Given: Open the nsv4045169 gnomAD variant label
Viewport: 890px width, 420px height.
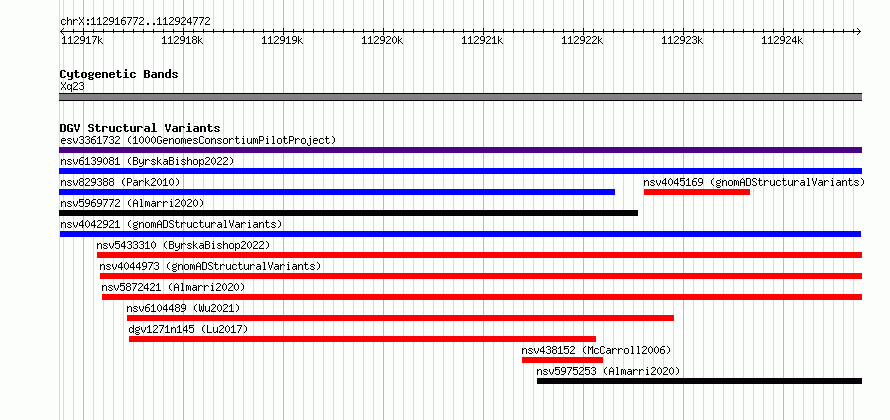Looking at the screenshot, I should [754, 182].
